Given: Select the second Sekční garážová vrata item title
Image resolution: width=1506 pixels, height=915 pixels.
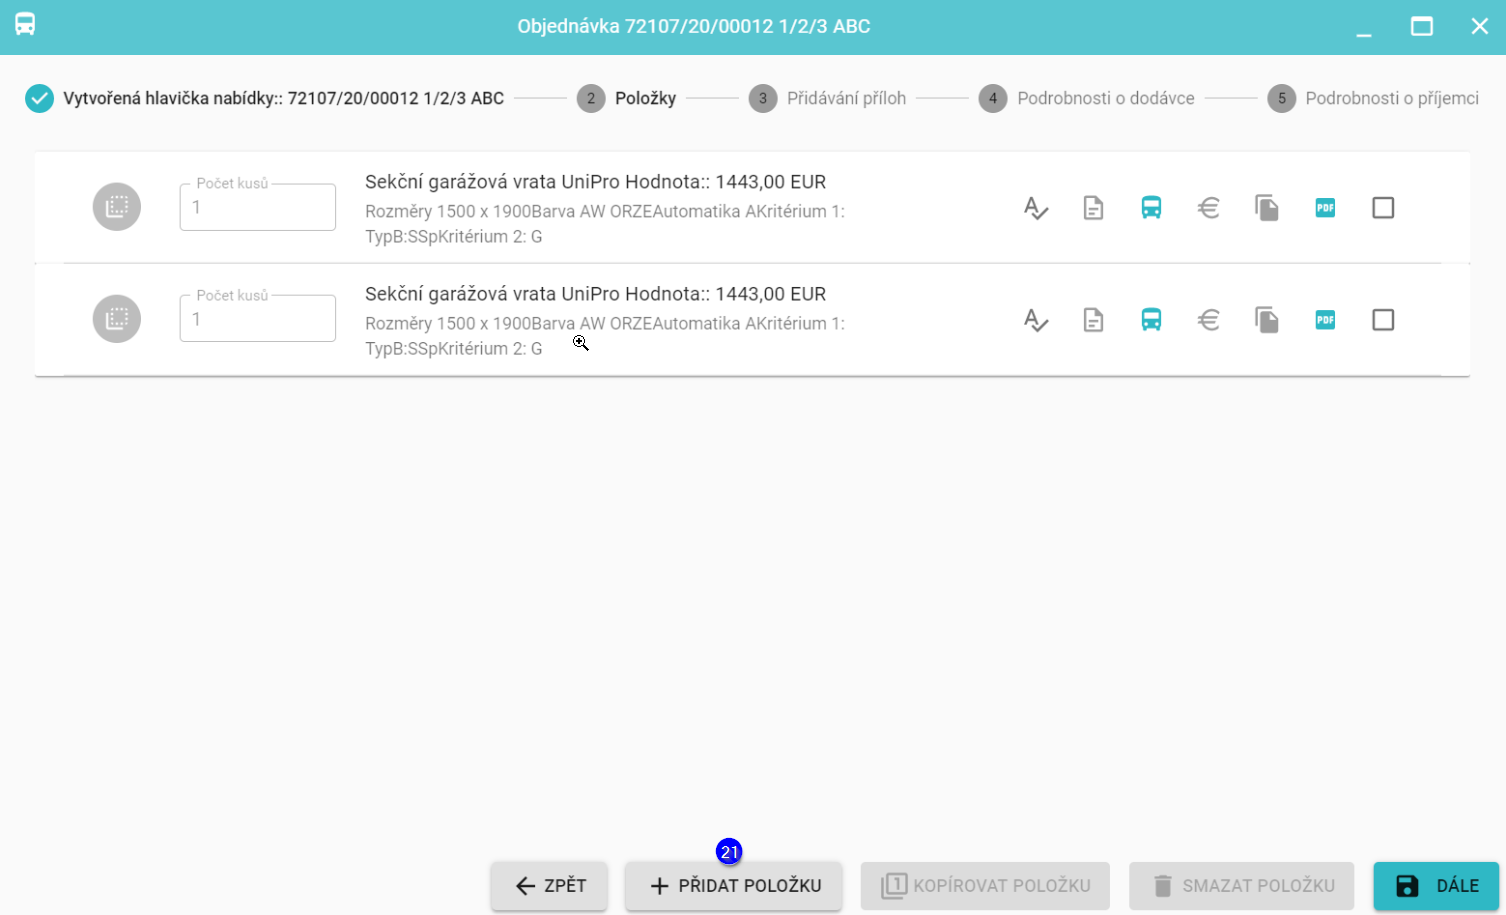Looking at the screenshot, I should (x=595, y=294).
